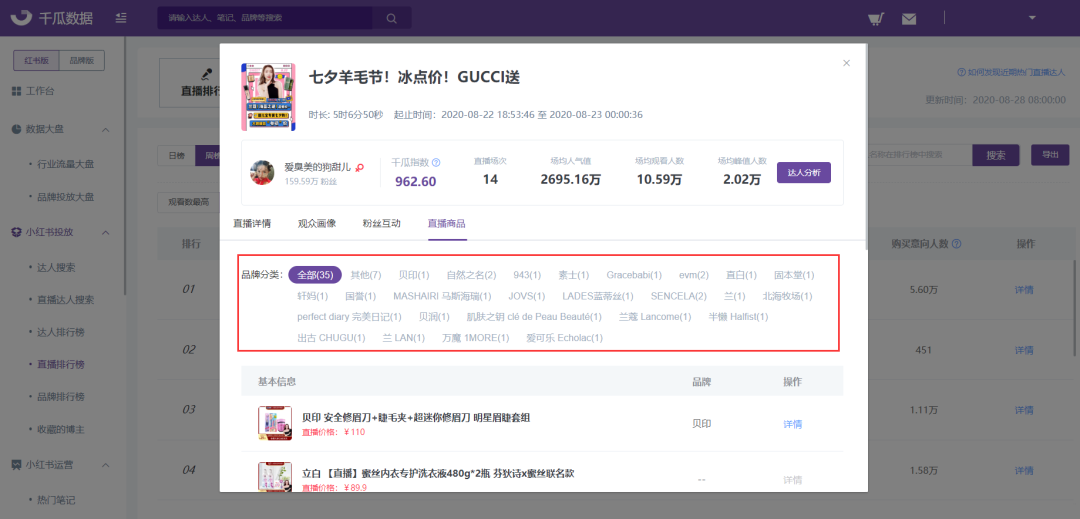The width and height of the screenshot is (1080, 519).
Task: Filter by brand SENCELA(2)
Action: pyautogui.click(x=678, y=297)
